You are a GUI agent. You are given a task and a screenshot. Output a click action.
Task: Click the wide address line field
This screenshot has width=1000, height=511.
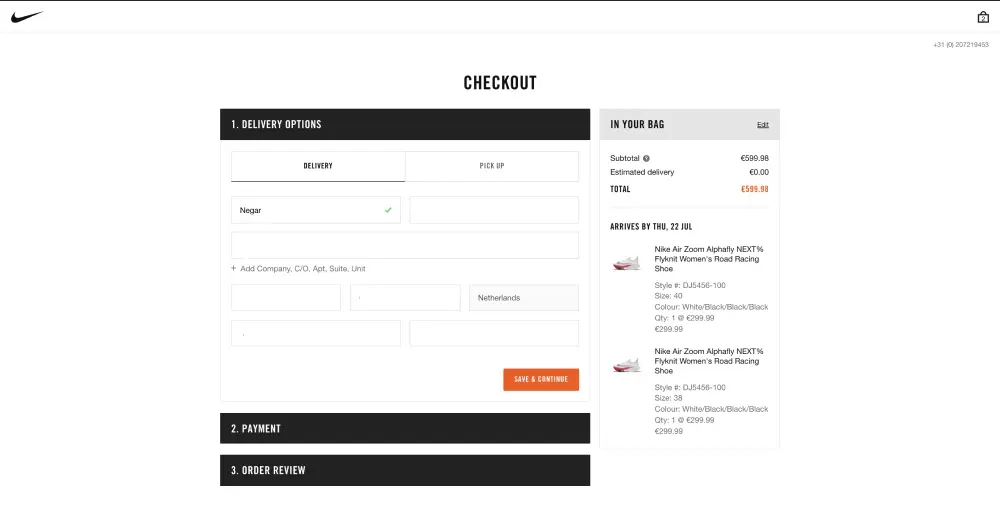(x=405, y=245)
